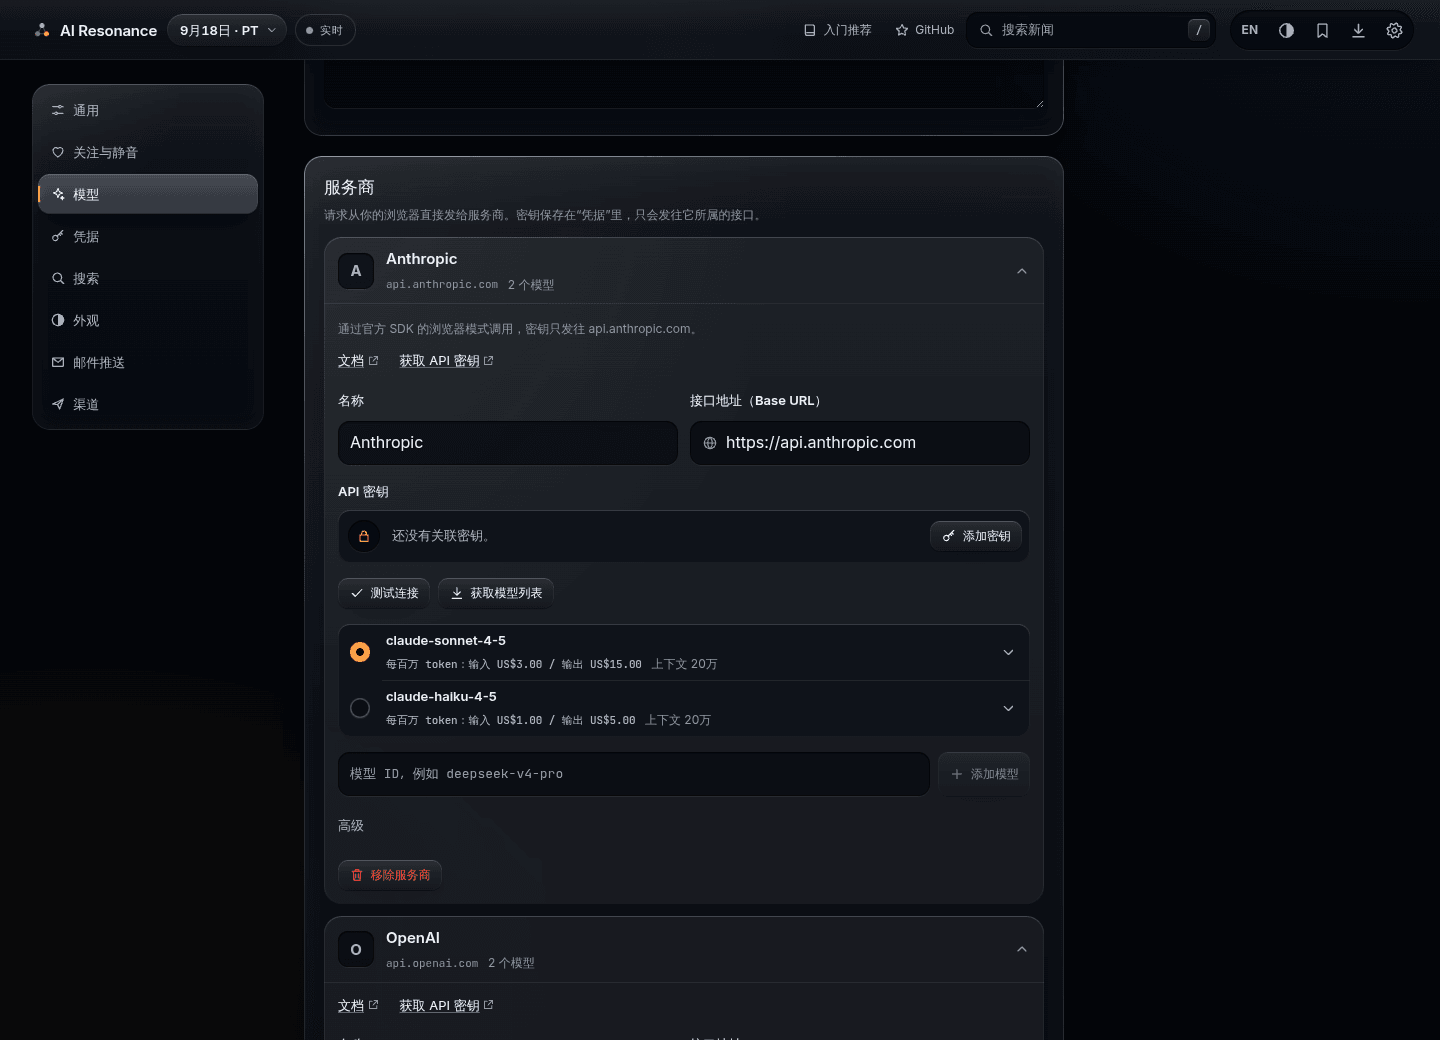Click globe icon in Base URL field
This screenshot has height=1040, width=1440.
point(710,443)
